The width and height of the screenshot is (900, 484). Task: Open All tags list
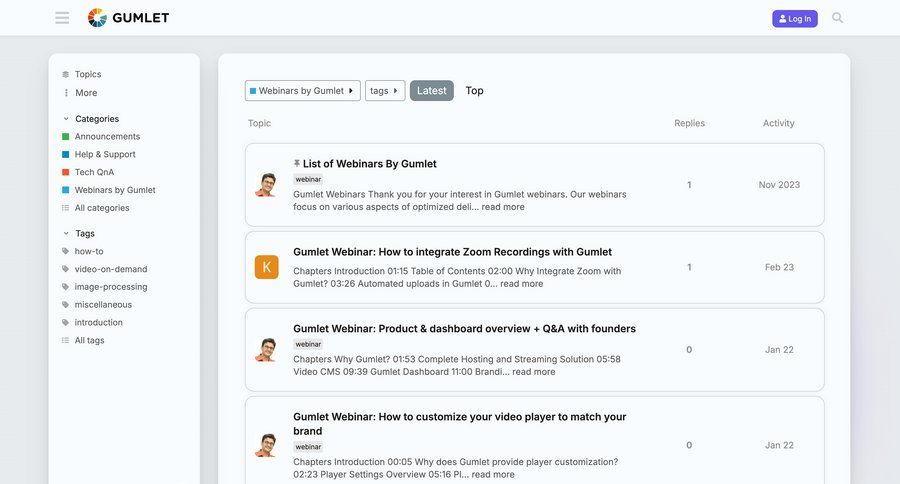coord(90,340)
